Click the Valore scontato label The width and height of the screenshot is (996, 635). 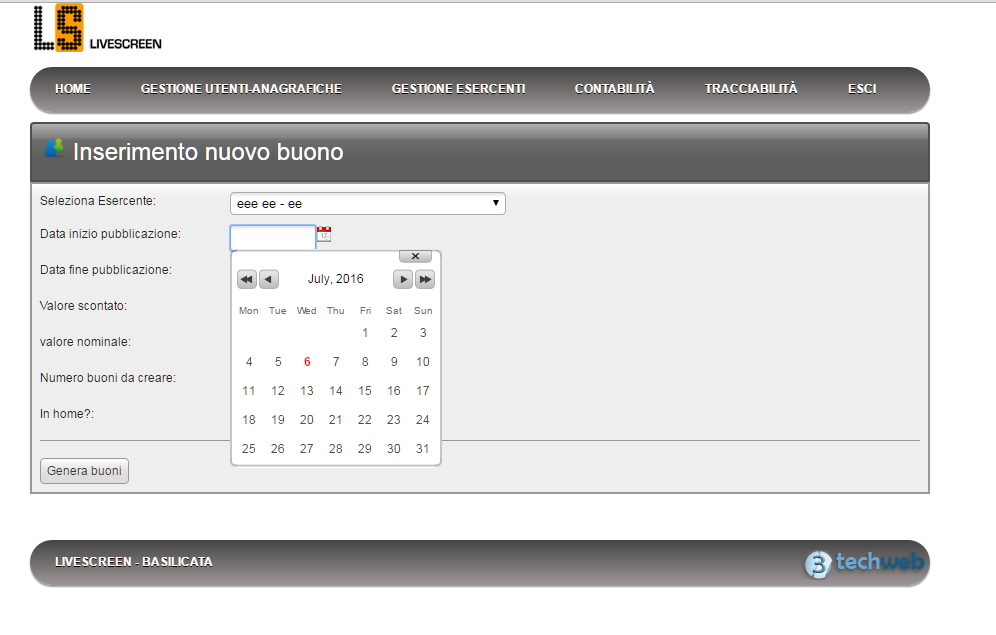click(83, 306)
